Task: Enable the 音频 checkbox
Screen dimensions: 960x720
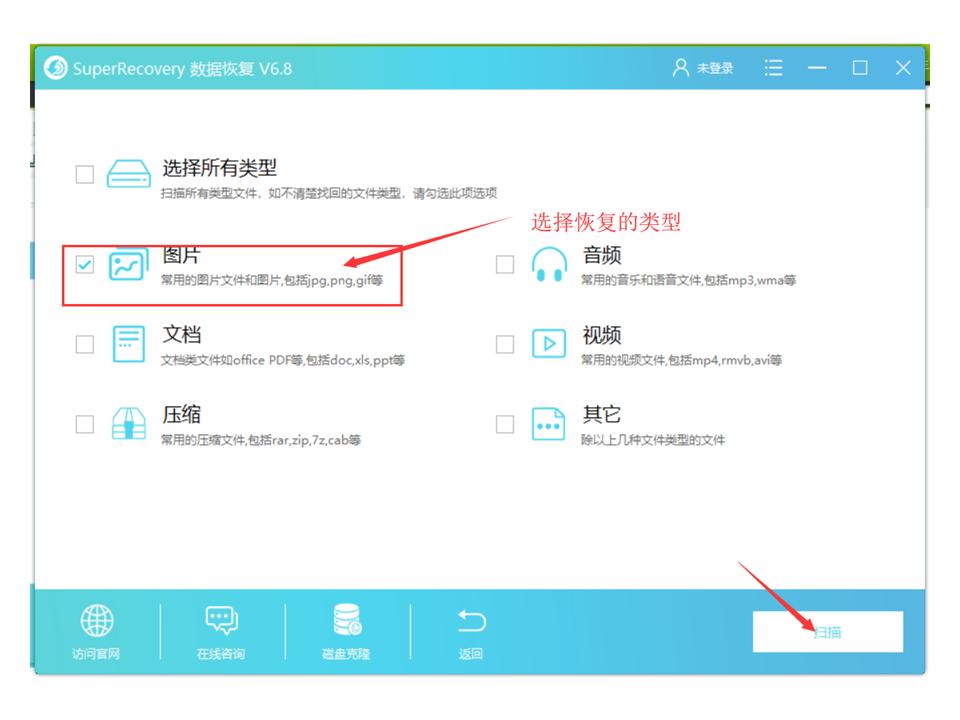Action: (507, 262)
